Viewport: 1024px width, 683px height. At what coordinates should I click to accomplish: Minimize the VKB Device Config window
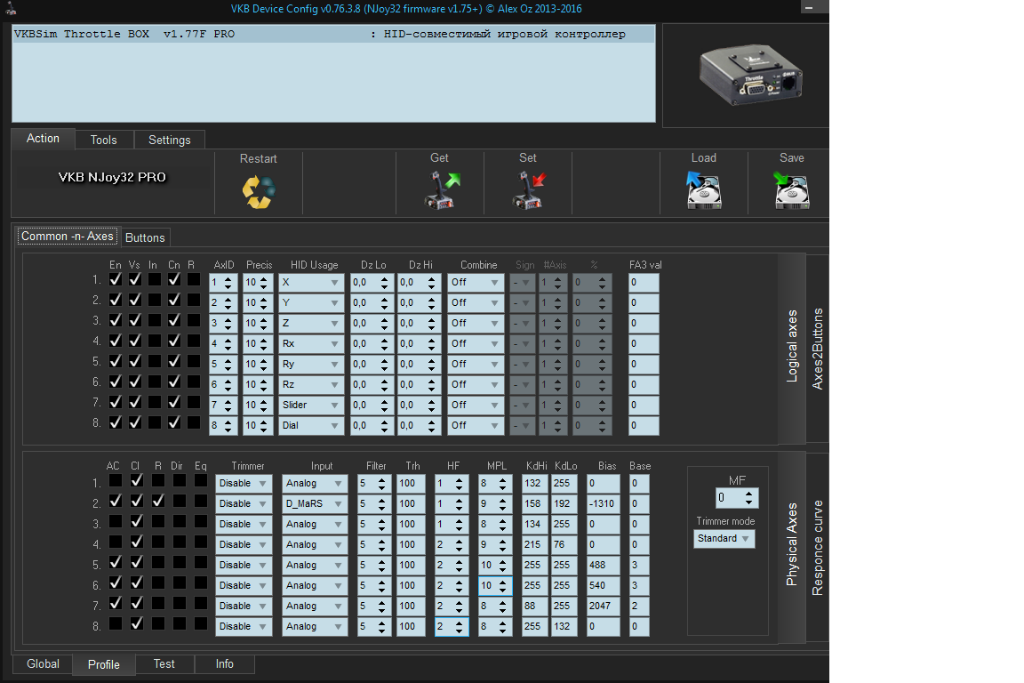pos(809,8)
